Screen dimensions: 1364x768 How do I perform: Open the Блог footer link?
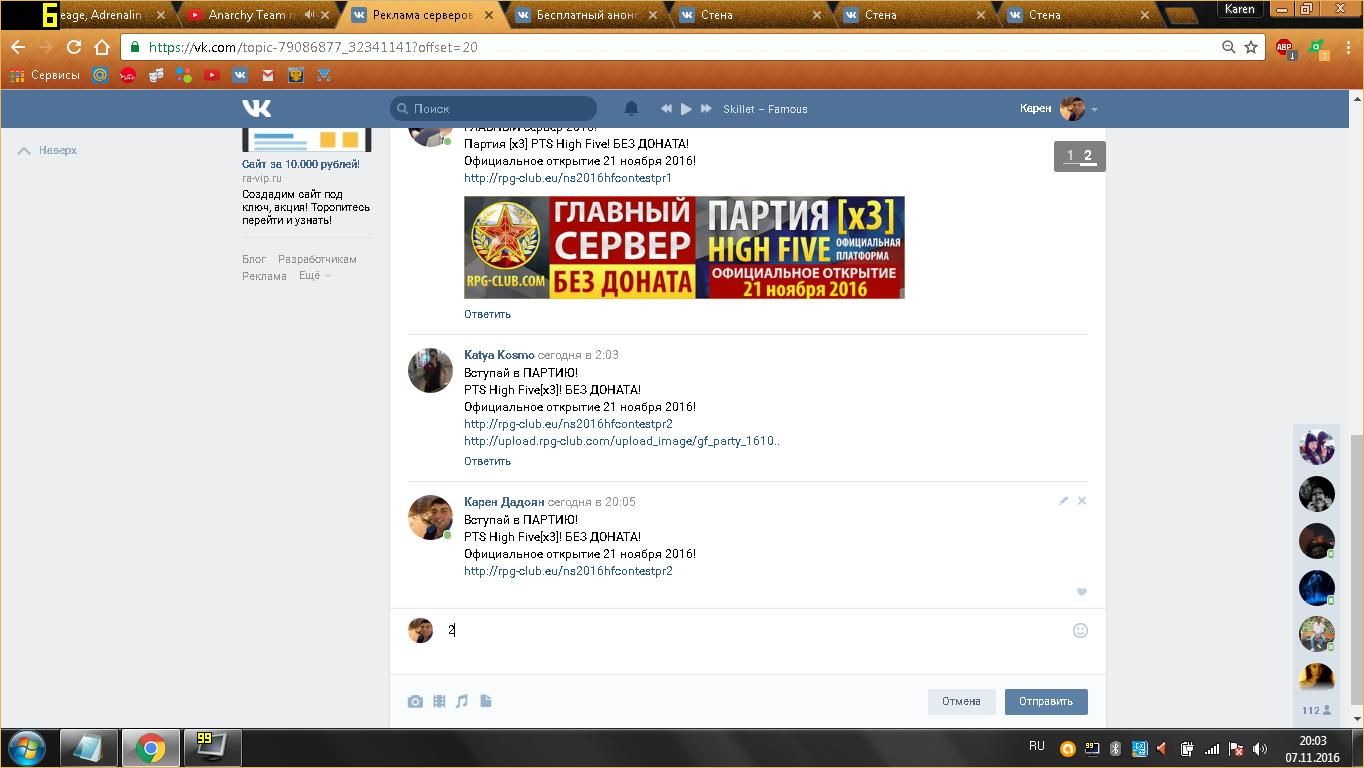(254, 259)
